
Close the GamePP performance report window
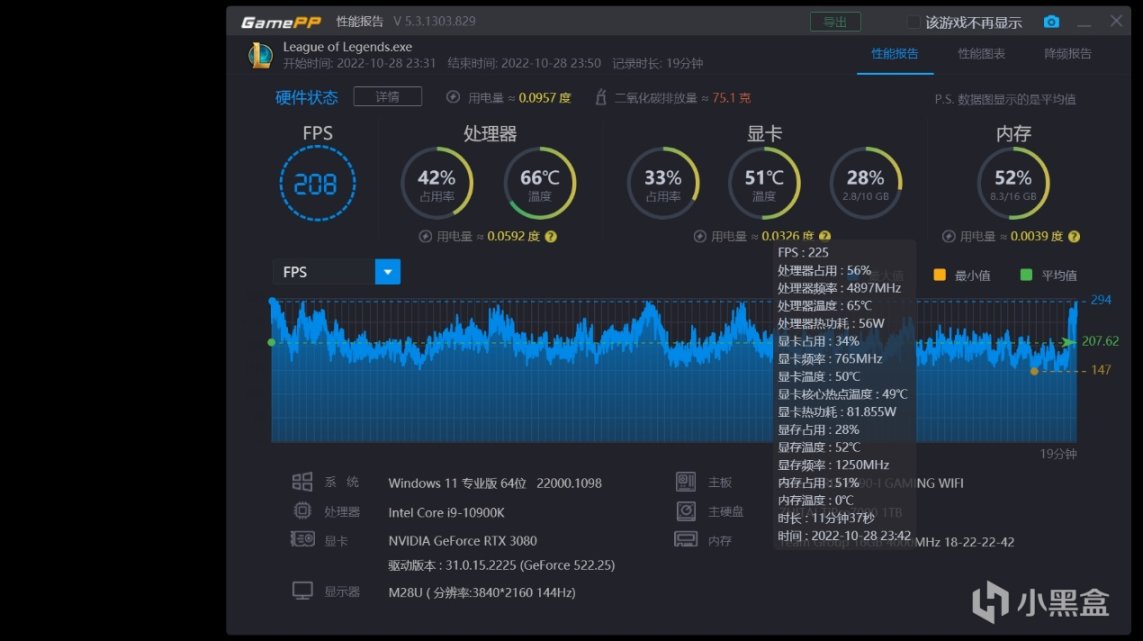[x=1116, y=21]
